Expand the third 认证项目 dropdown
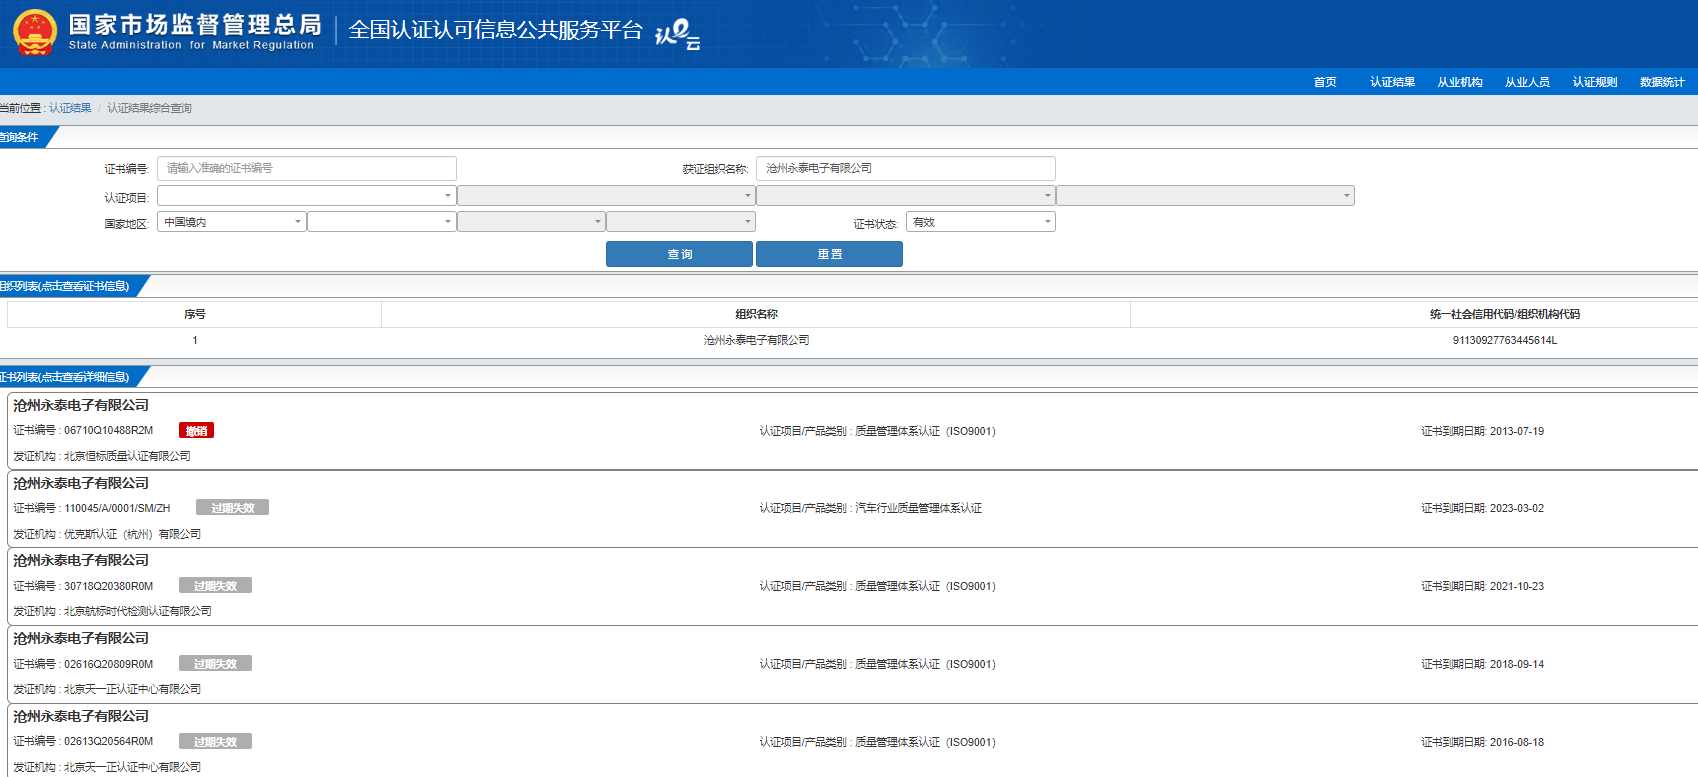The image size is (1698, 777). pyautogui.click(x=906, y=195)
